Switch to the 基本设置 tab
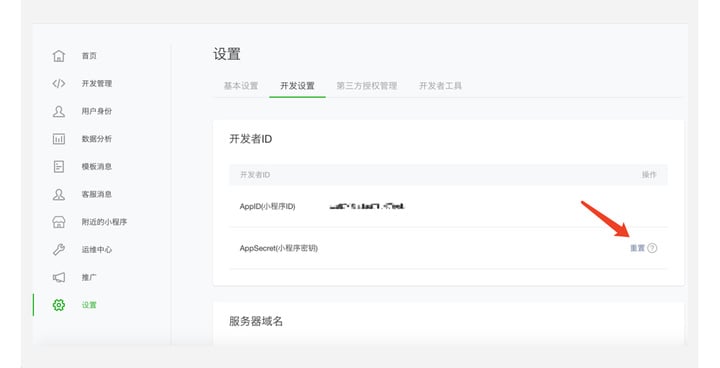 241,86
